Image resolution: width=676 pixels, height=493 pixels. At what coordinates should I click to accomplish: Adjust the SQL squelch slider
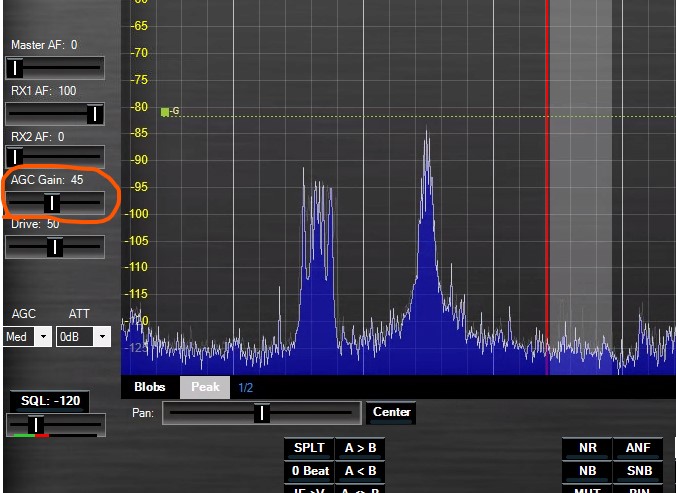tap(56, 425)
